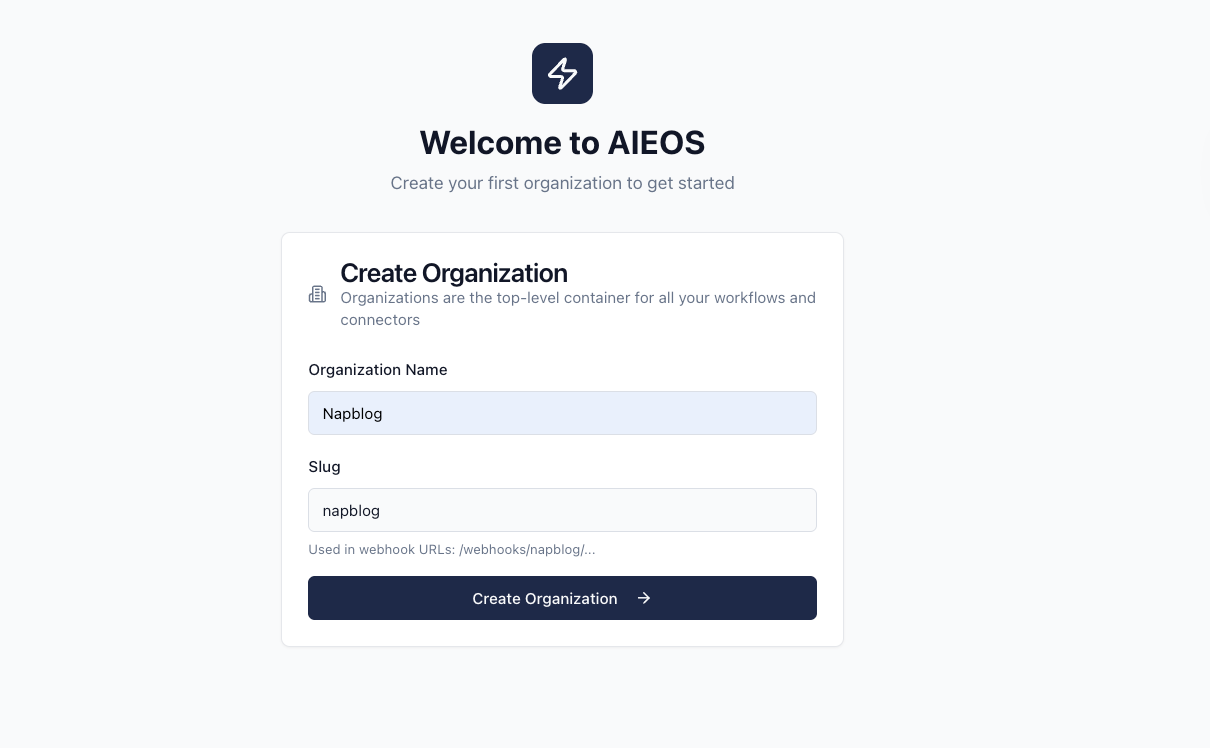Screen dimensions: 1210x748
Task: Tap the lightning symbol above Welcome to AIEOS
Action: (x=562, y=73)
